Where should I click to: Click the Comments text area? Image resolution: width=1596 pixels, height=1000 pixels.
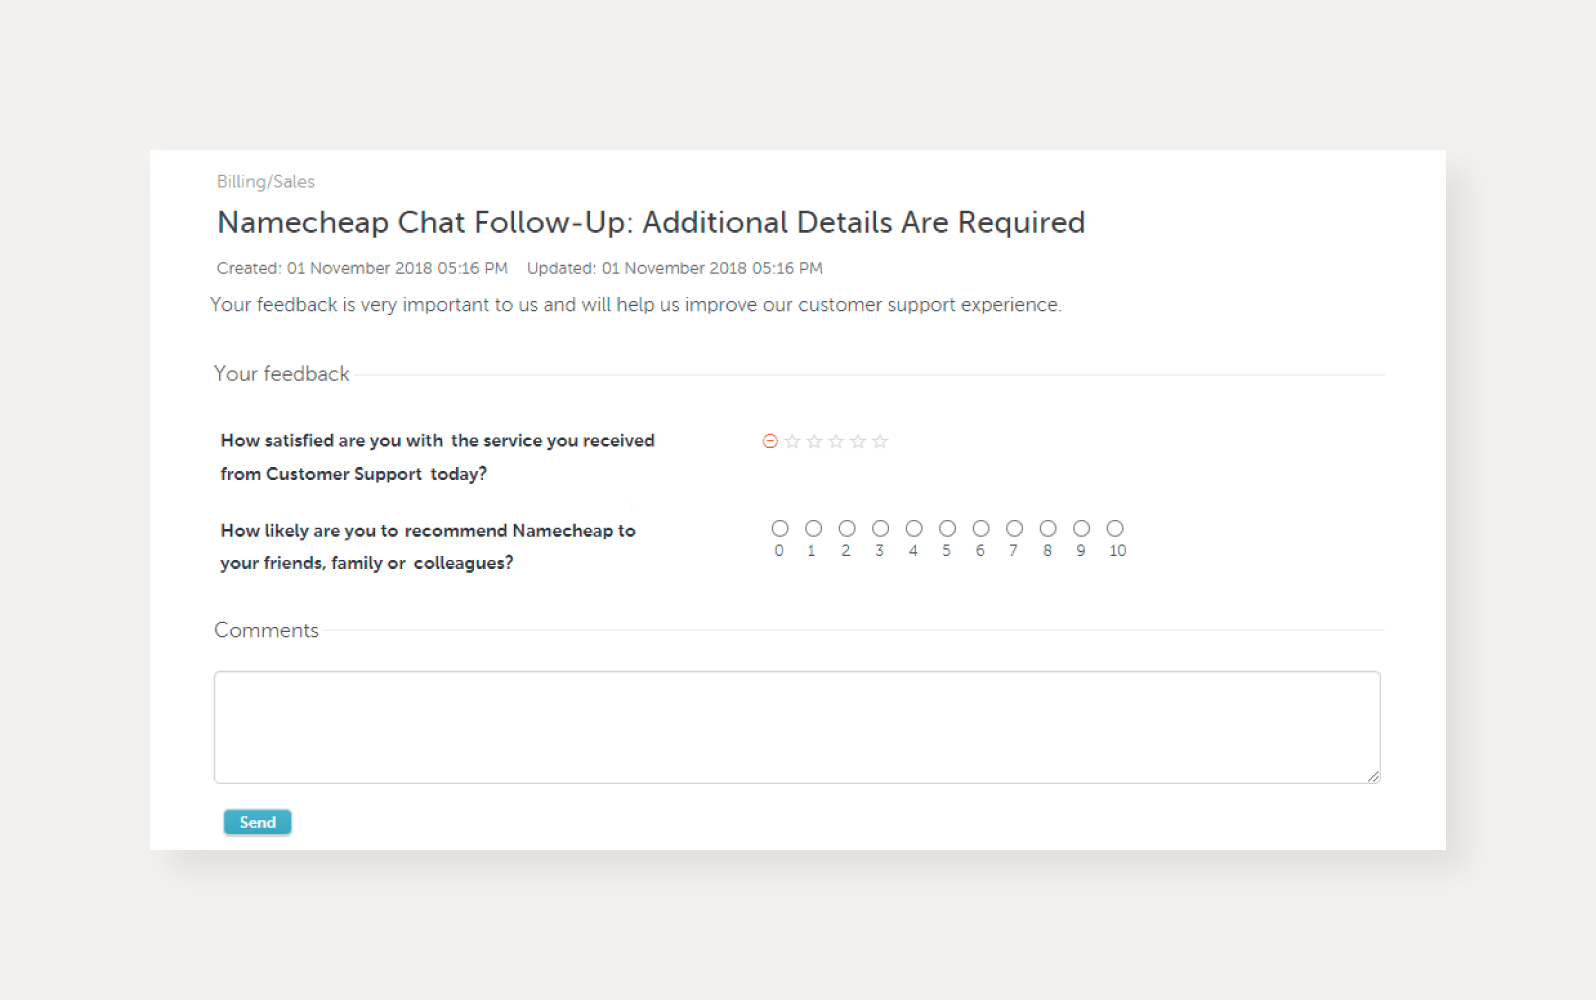(x=796, y=727)
